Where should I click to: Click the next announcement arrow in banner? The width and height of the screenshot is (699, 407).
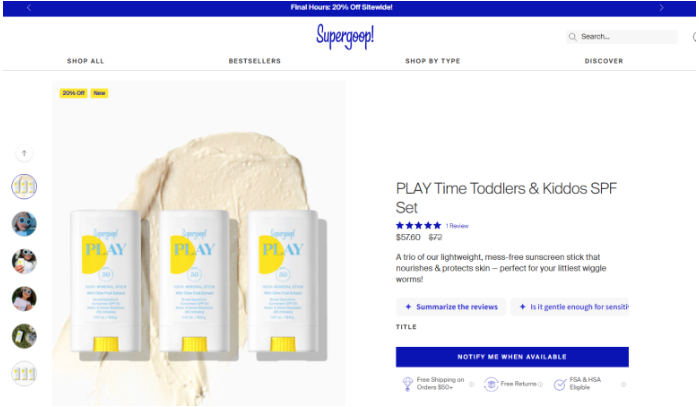[661, 8]
